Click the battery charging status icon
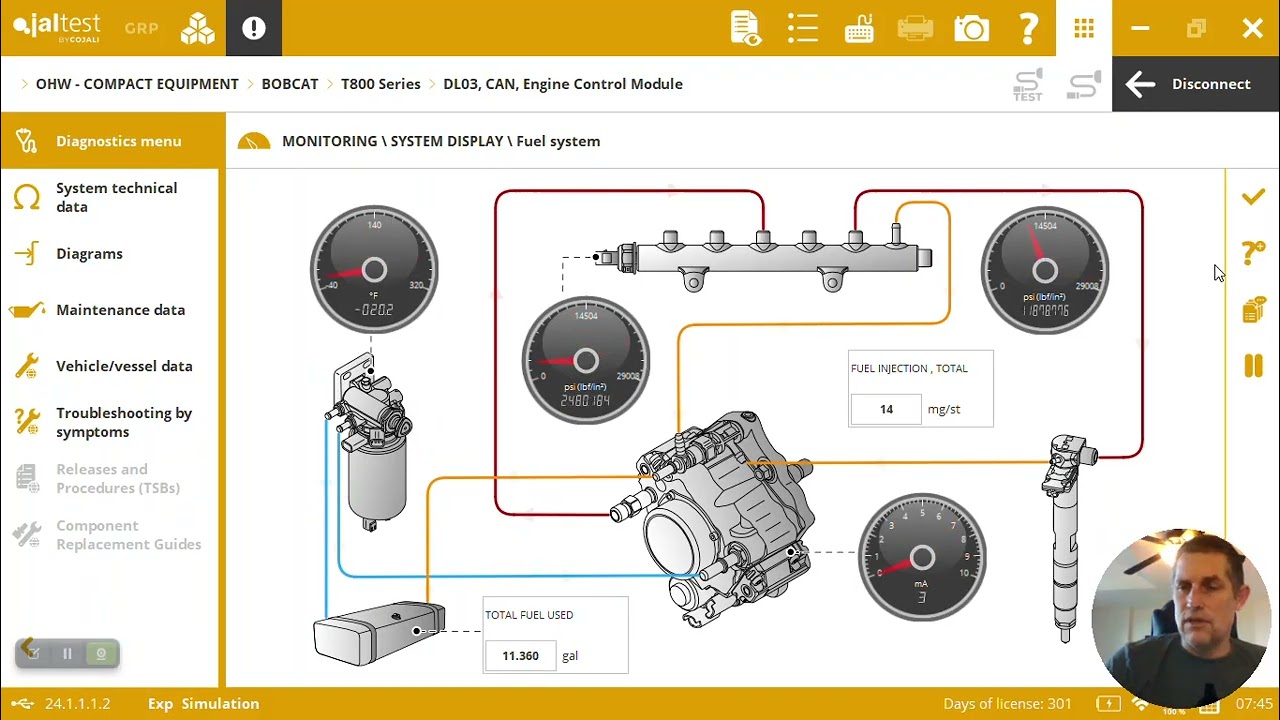This screenshot has width=1280, height=720. [x=1108, y=704]
